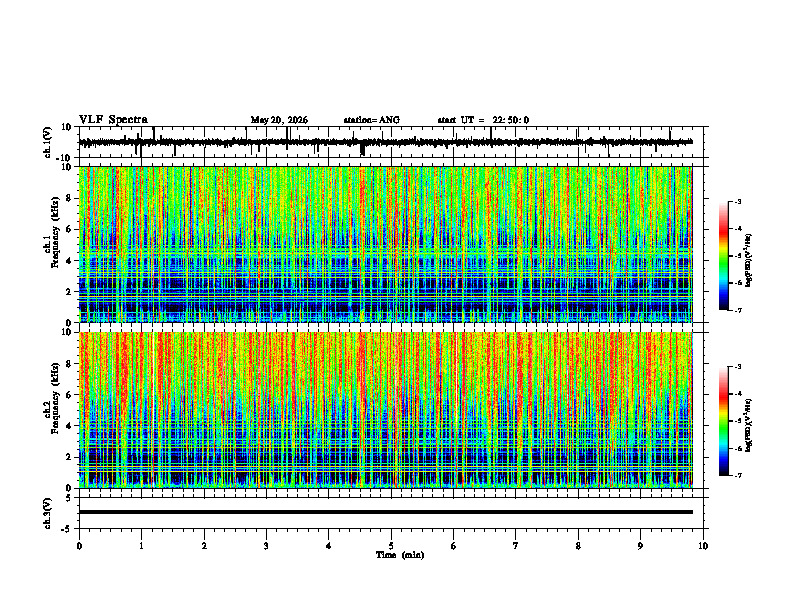Click the -3 value on ch.1 colorbar
Image resolution: width=792 pixels, height=612 pixels.
pyautogui.click(x=737, y=201)
